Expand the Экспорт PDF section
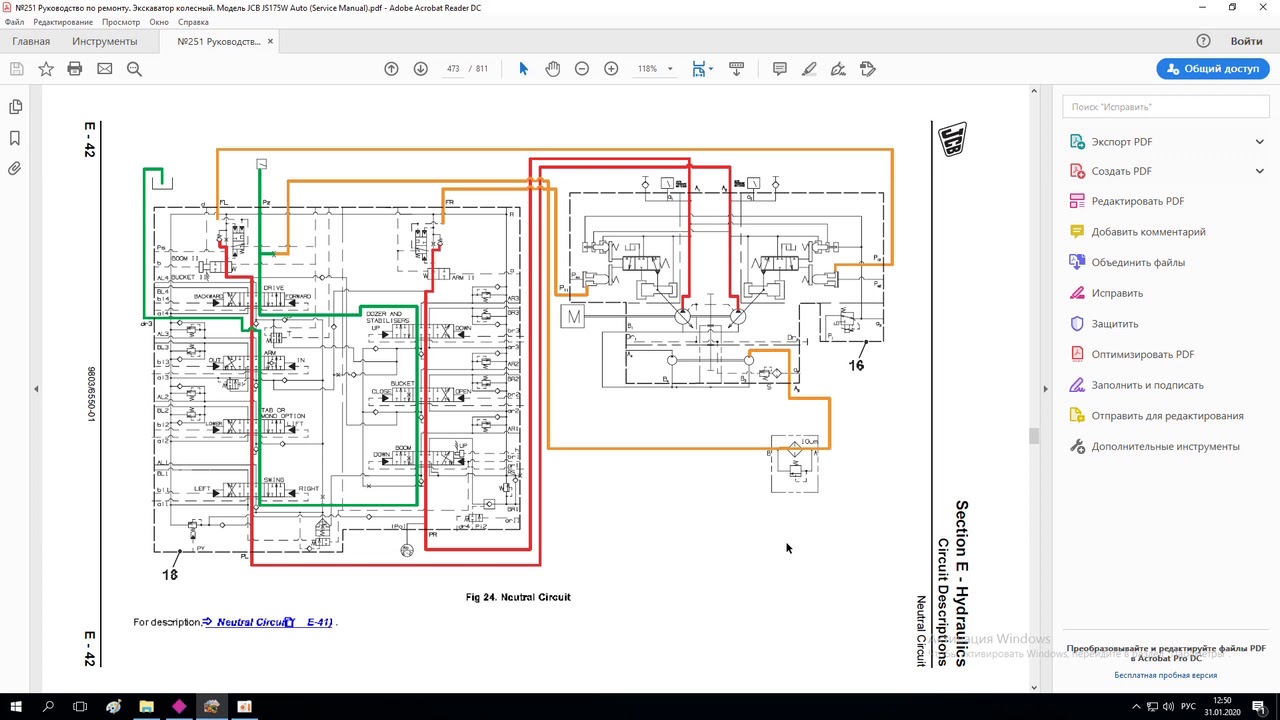The image size is (1280, 720). pos(1259,142)
